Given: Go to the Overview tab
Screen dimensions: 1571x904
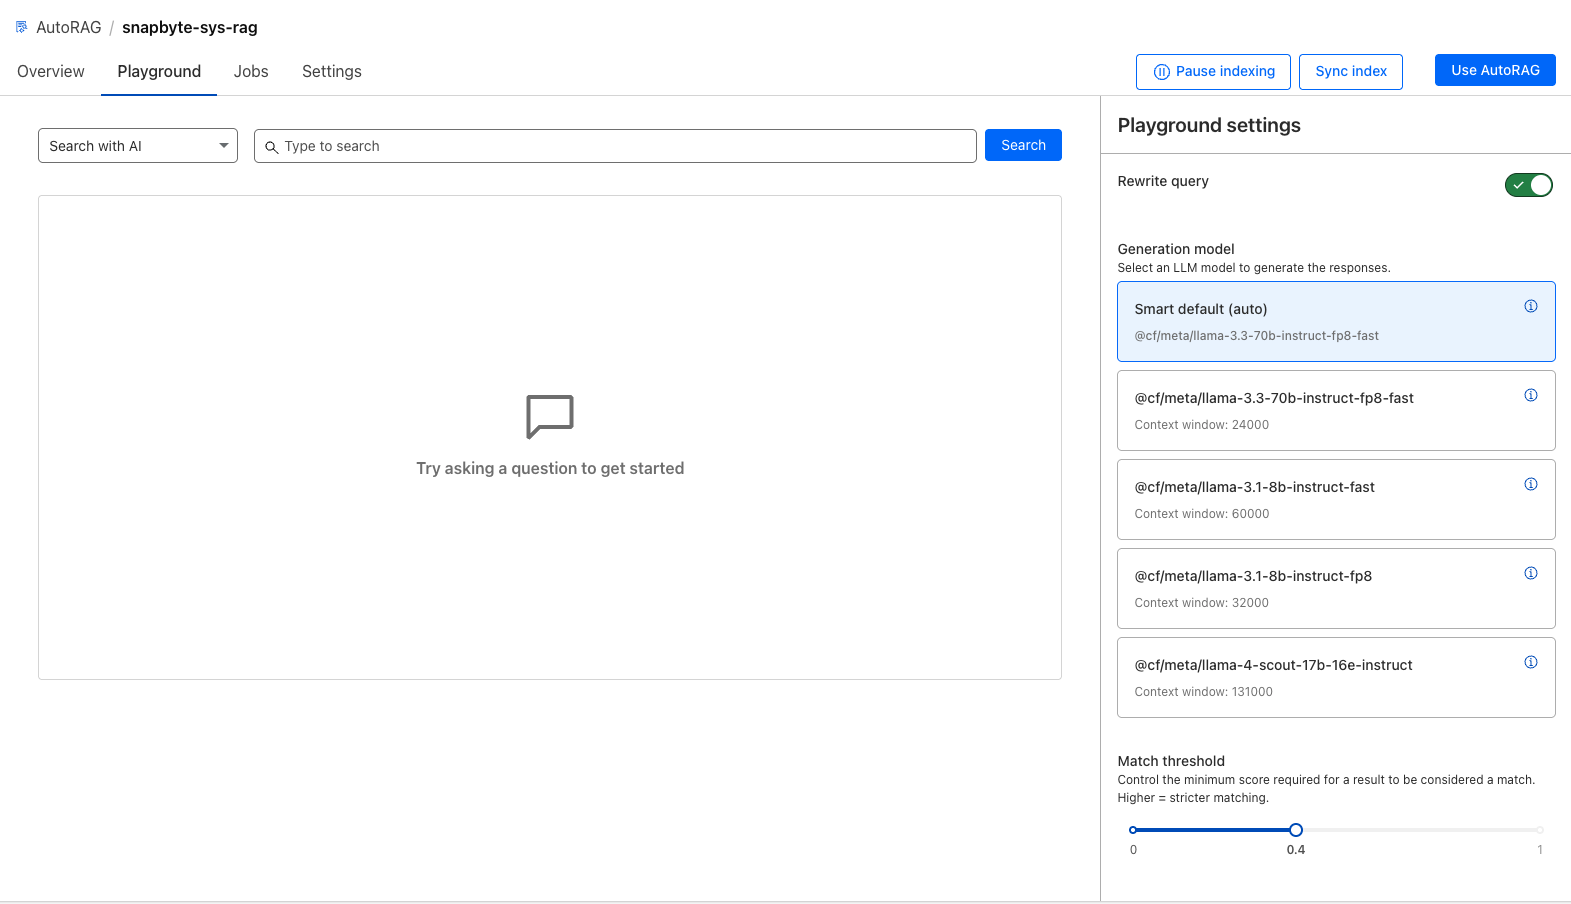Looking at the screenshot, I should tap(51, 72).
